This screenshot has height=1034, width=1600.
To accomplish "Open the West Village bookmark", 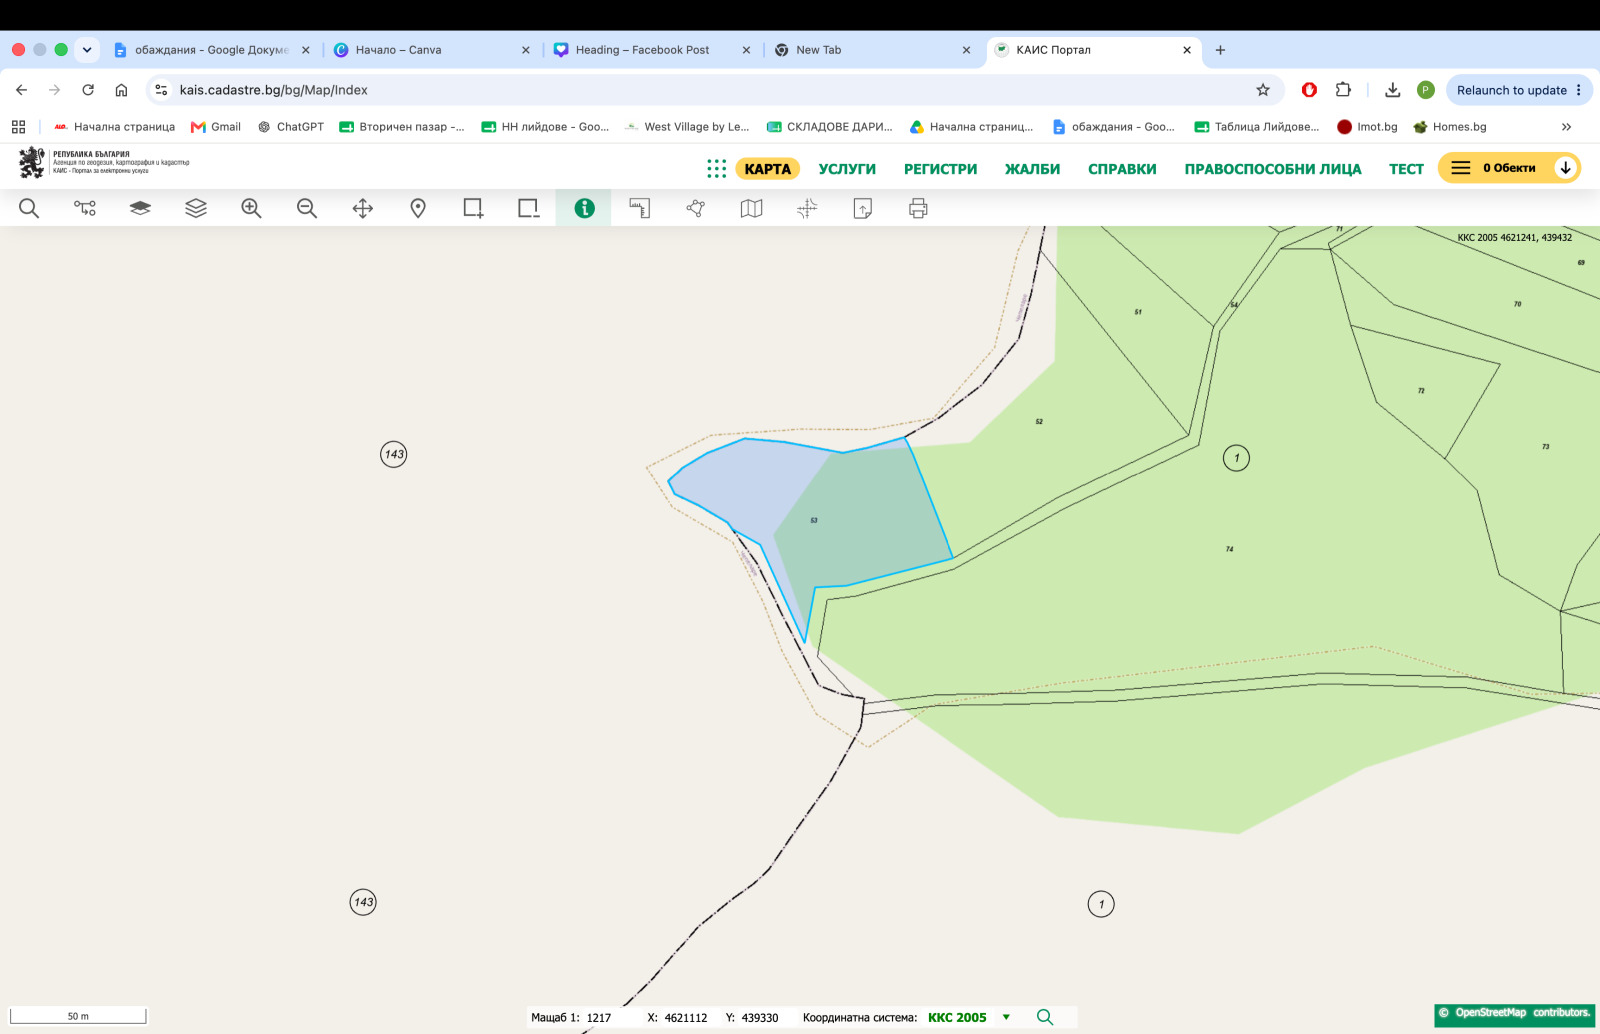I will (x=687, y=127).
